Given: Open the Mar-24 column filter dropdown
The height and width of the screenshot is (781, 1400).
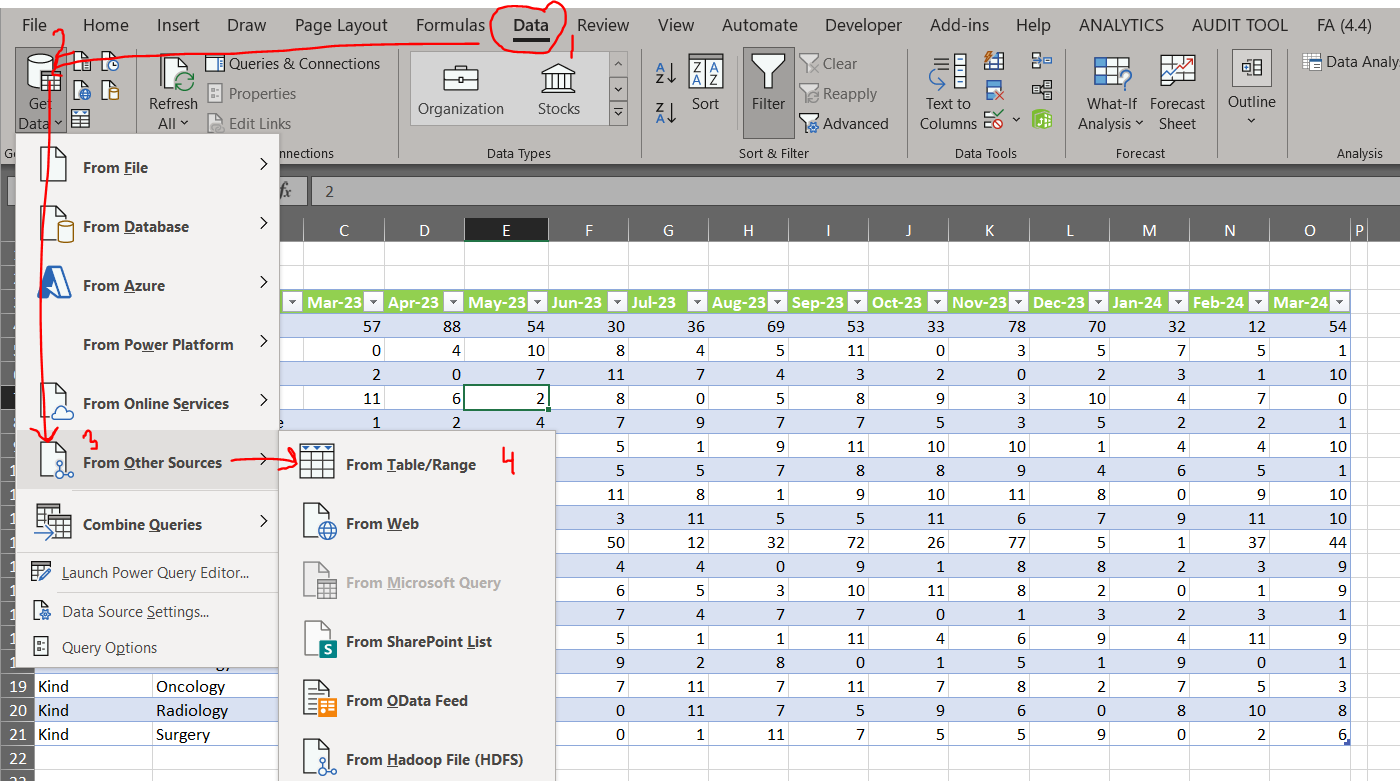Looking at the screenshot, I should pyautogui.click(x=1340, y=302).
